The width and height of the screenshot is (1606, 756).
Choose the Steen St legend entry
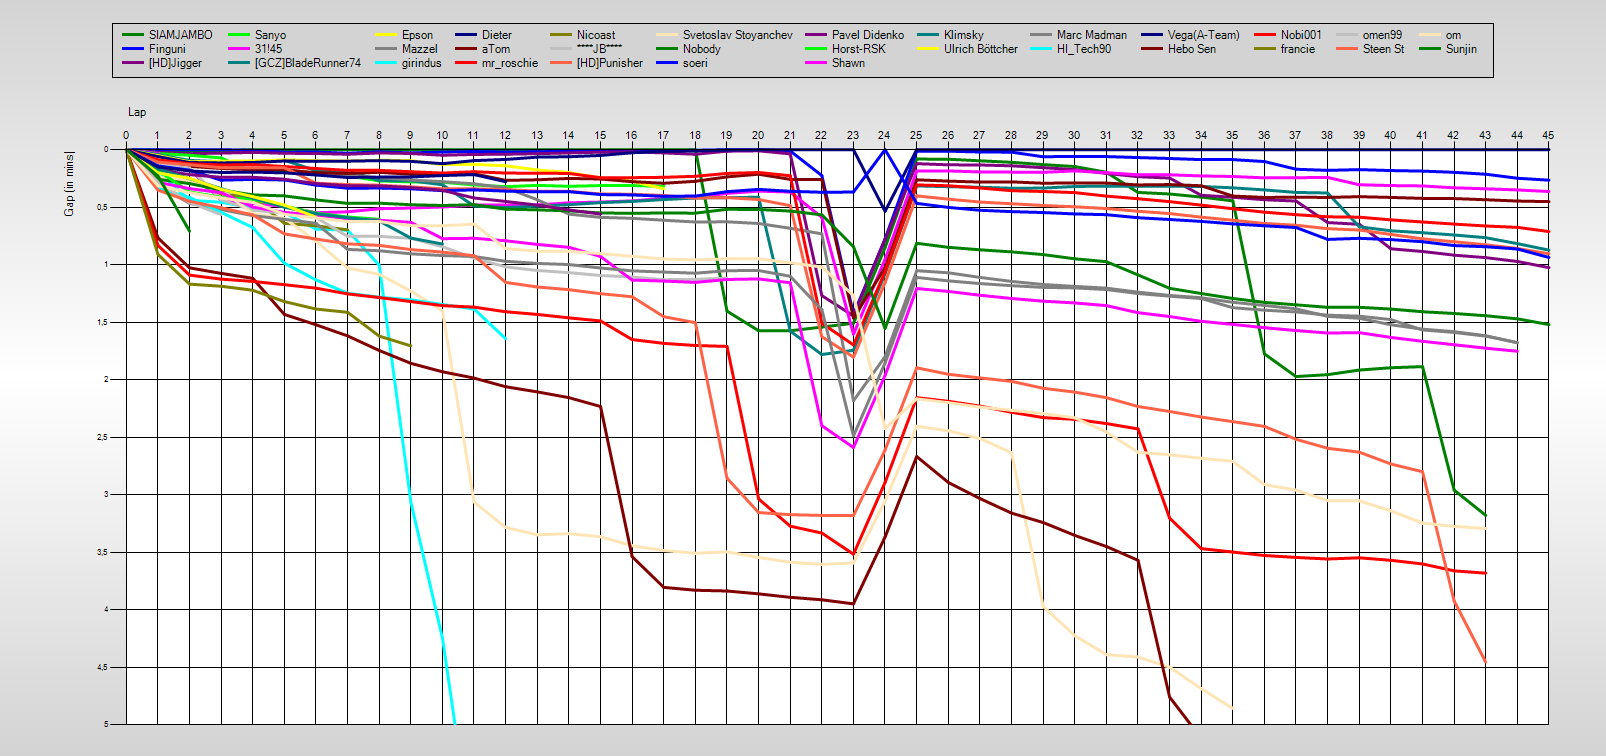1383,49
